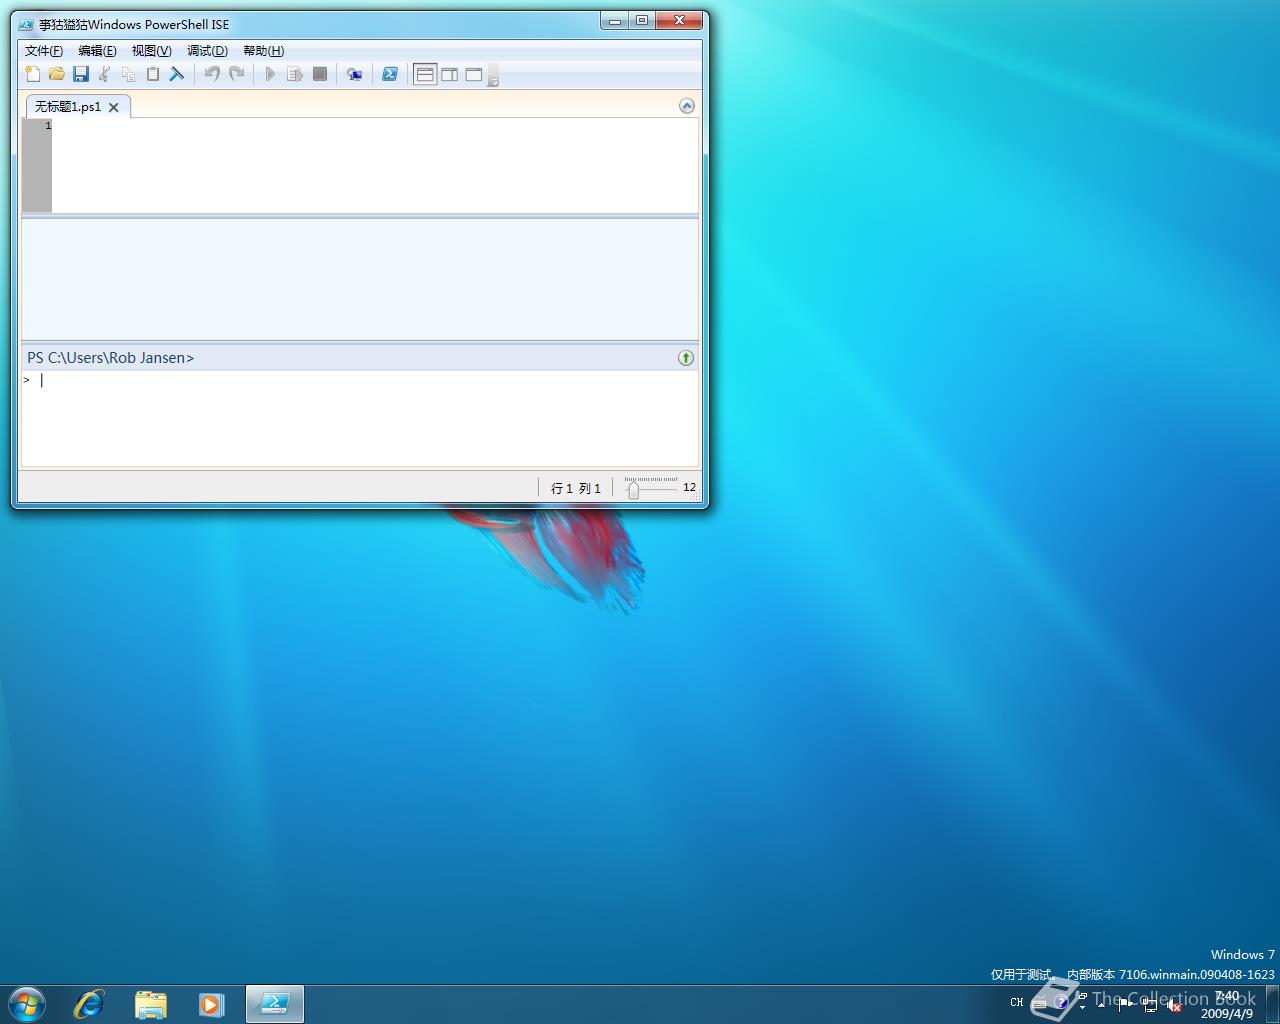Show the script pane on top layout
The height and width of the screenshot is (1024, 1280).
[x=425, y=74]
